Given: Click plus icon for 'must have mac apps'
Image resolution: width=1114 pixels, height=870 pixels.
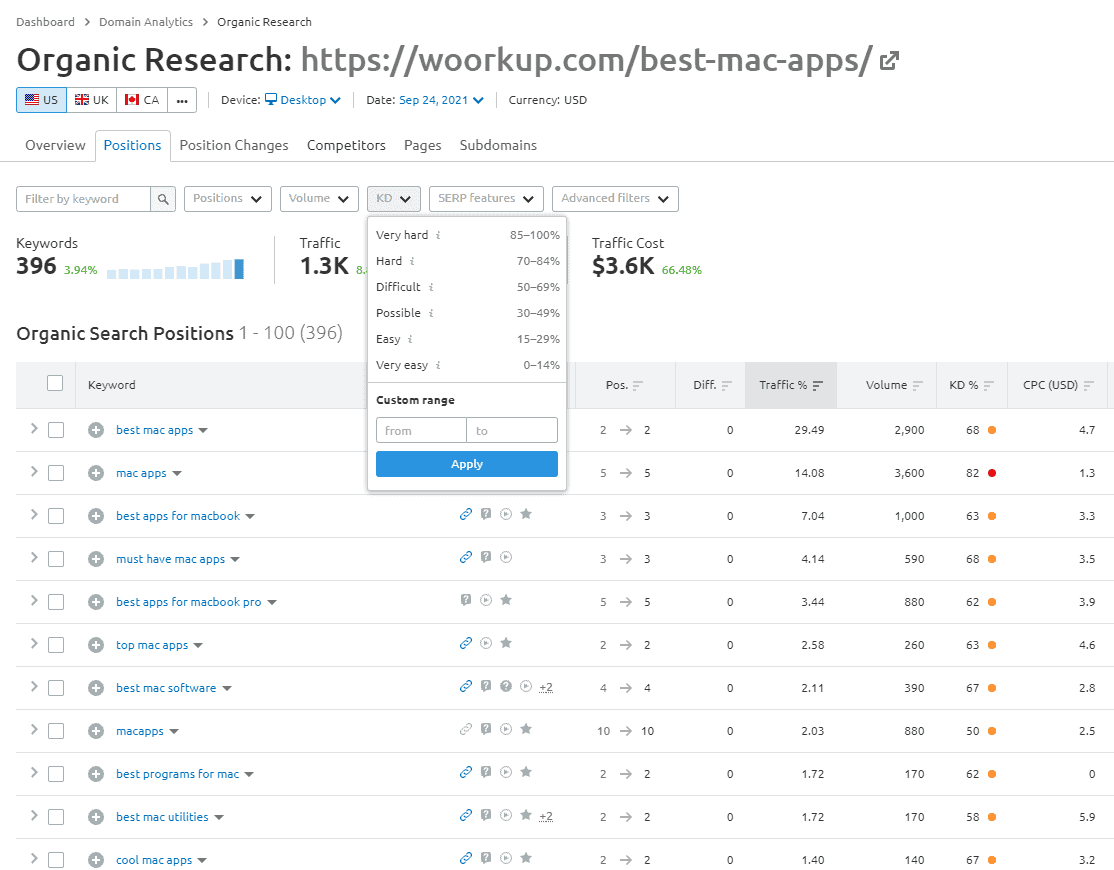Looking at the screenshot, I should 96,559.
